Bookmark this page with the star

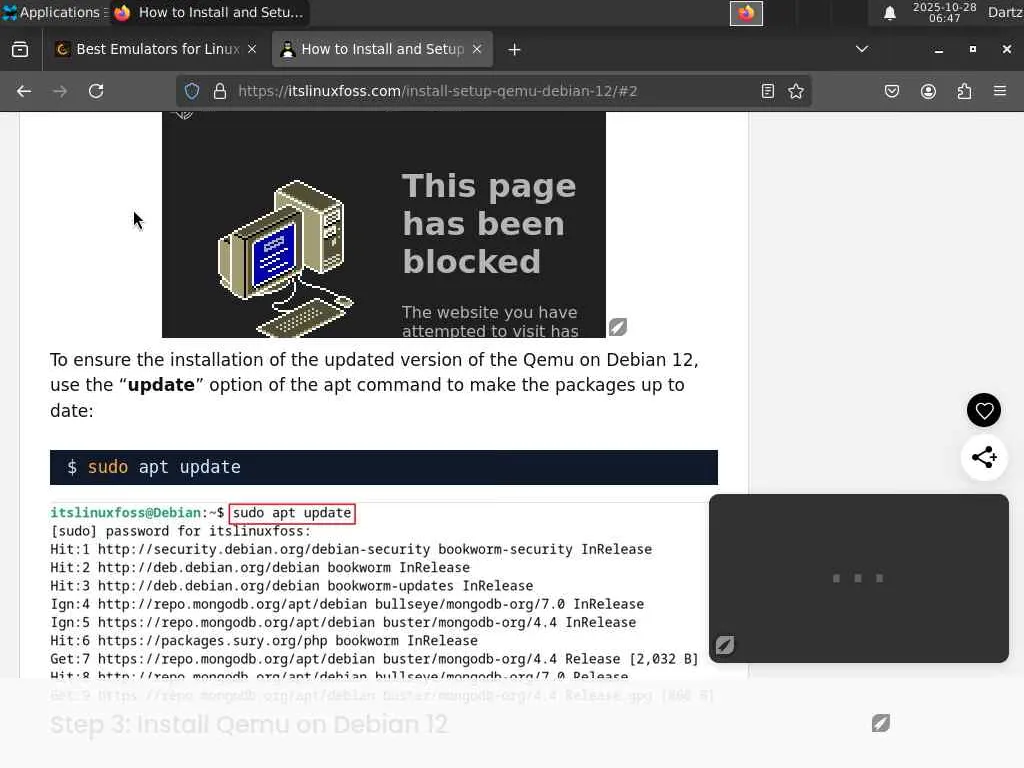coord(795,91)
